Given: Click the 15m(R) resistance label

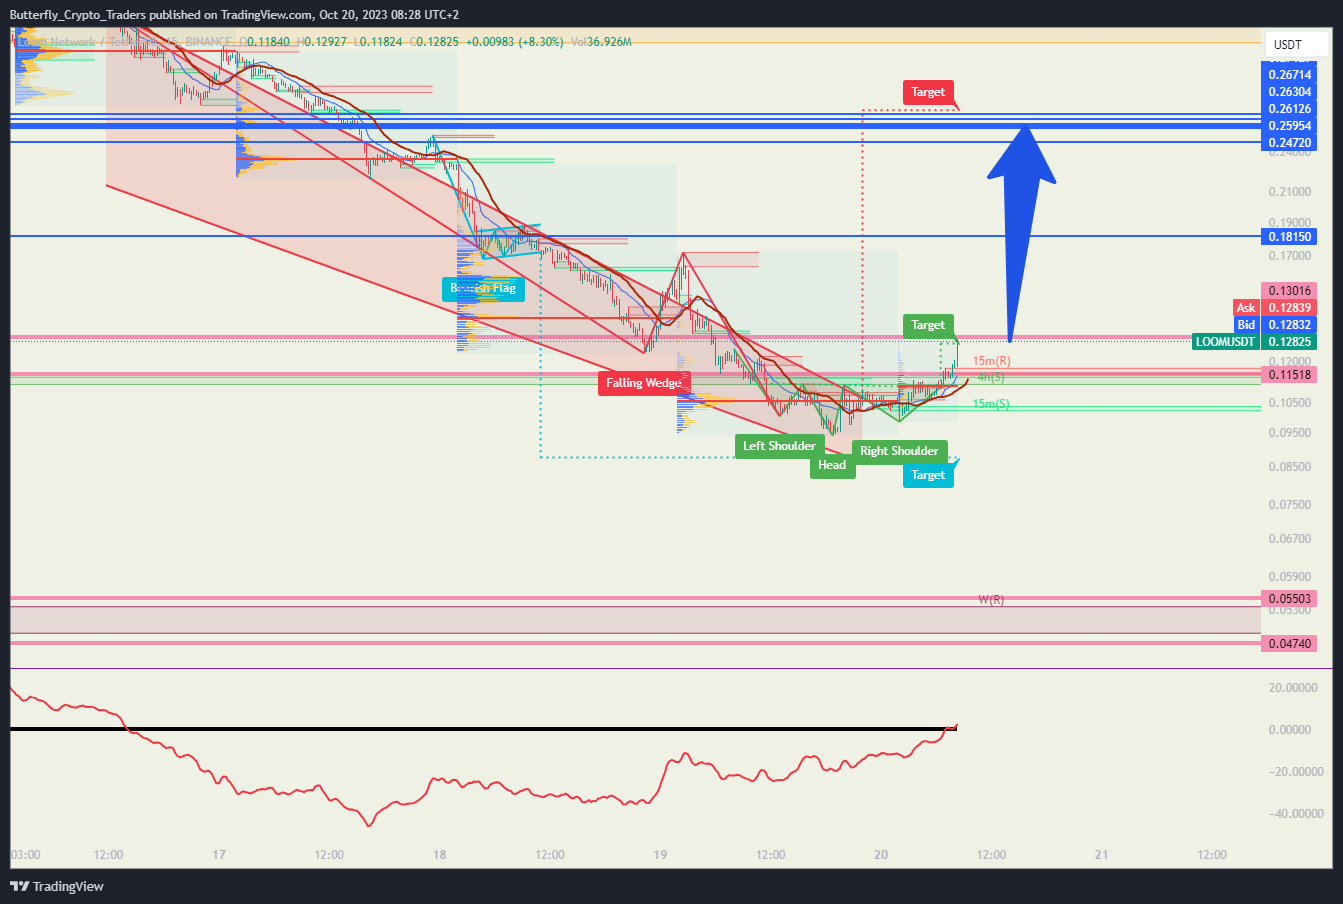Looking at the screenshot, I should click(x=991, y=361).
